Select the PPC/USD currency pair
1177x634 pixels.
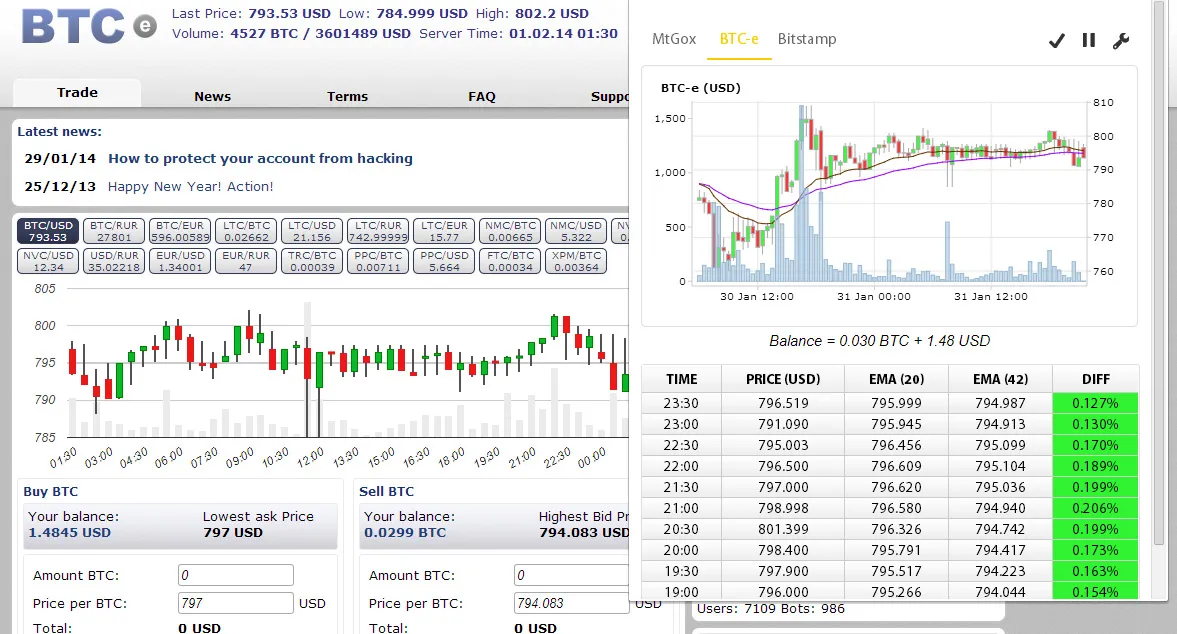(x=444, y=261)
